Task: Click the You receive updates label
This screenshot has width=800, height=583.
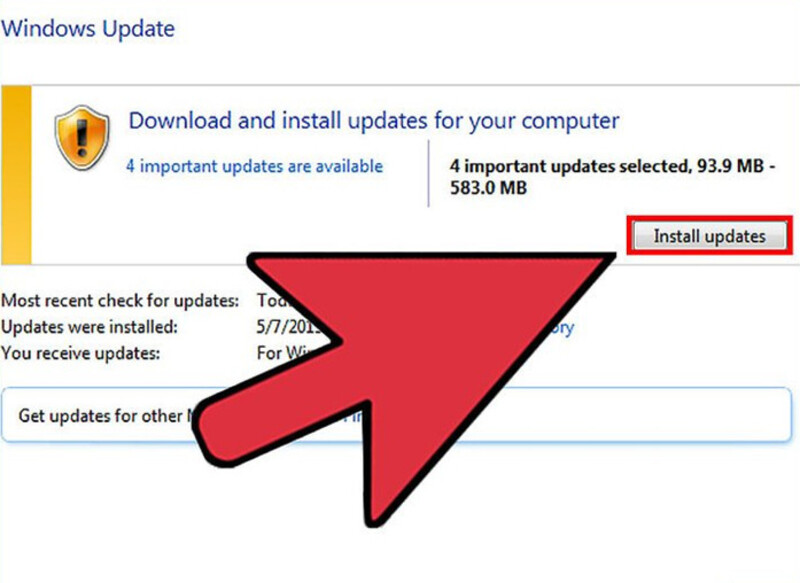Action: coord(81,353)
